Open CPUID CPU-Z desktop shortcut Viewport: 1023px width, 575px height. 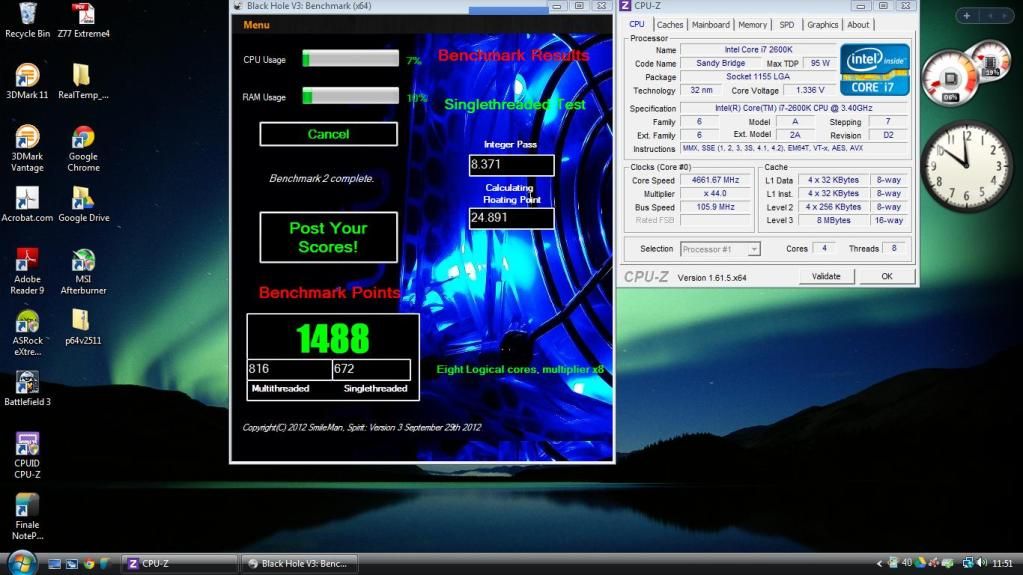click(x=27, y=456)
